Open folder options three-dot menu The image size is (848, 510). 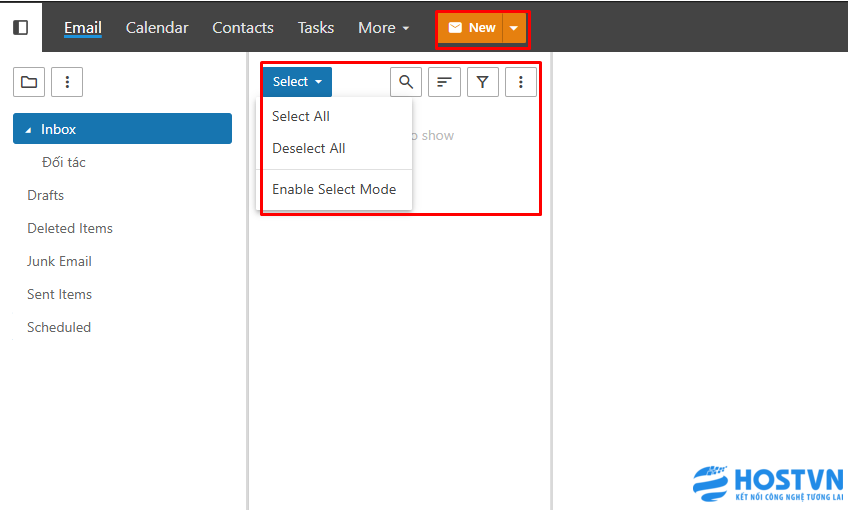tap(67, 82)
